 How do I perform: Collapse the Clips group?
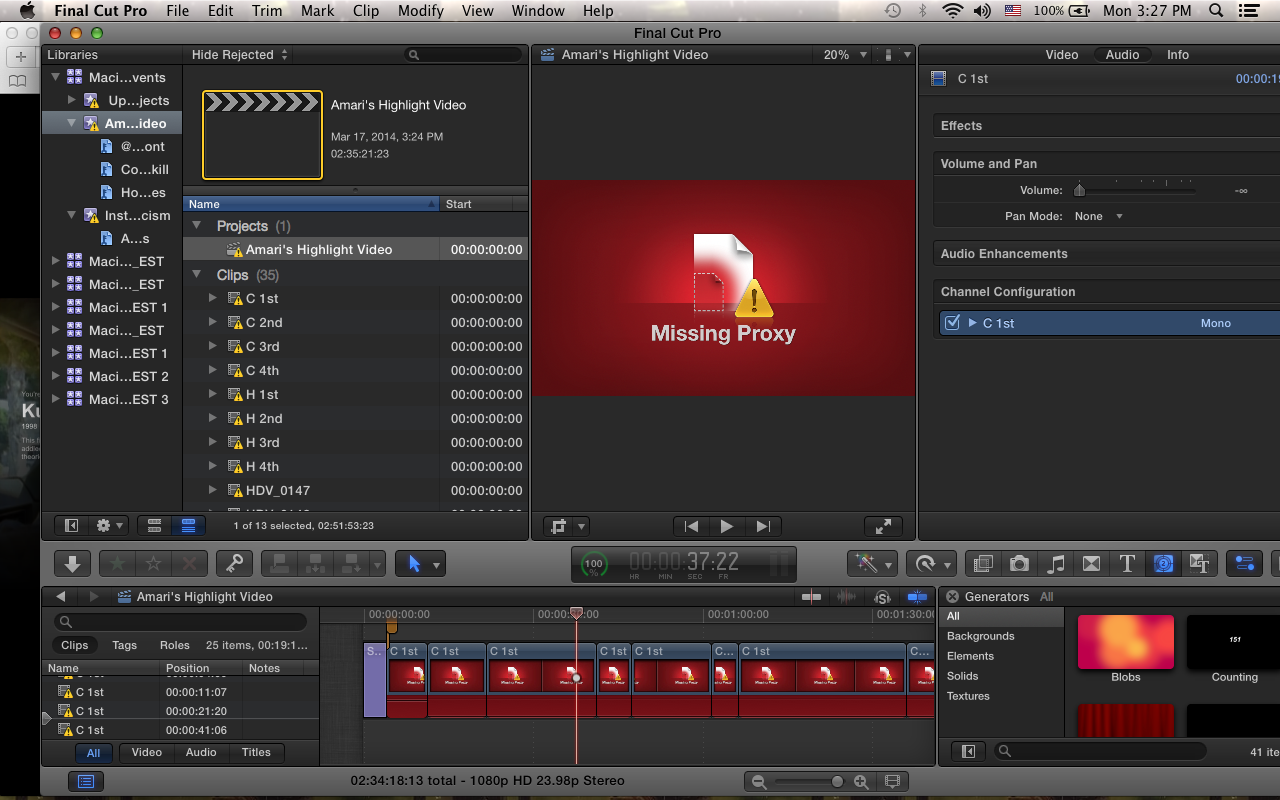coord(197,274)
